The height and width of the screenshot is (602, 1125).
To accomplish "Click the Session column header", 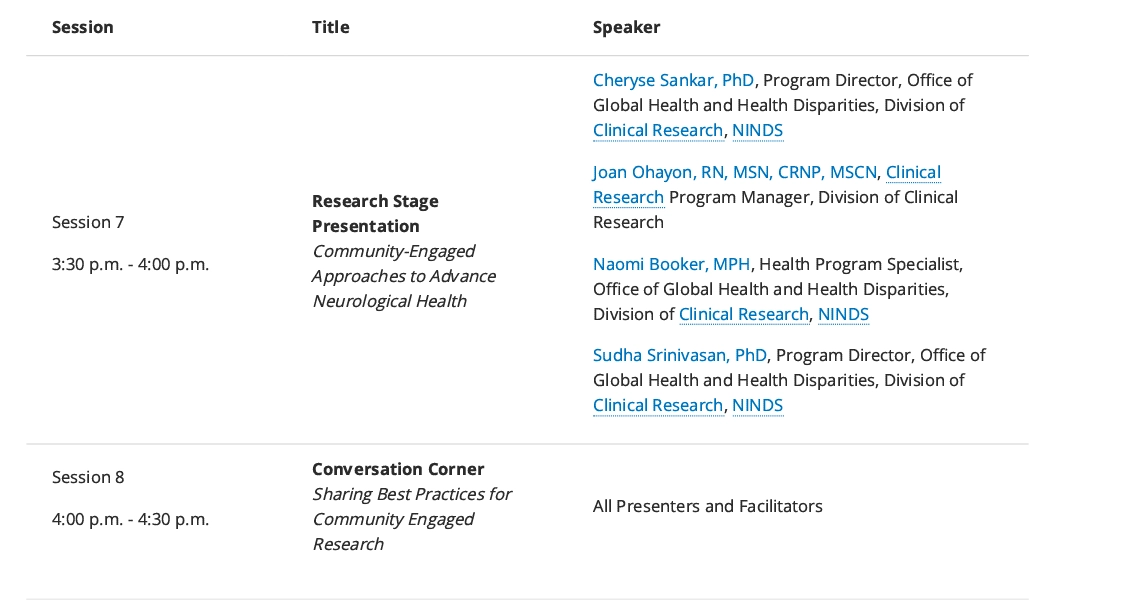I will point(82,27).
